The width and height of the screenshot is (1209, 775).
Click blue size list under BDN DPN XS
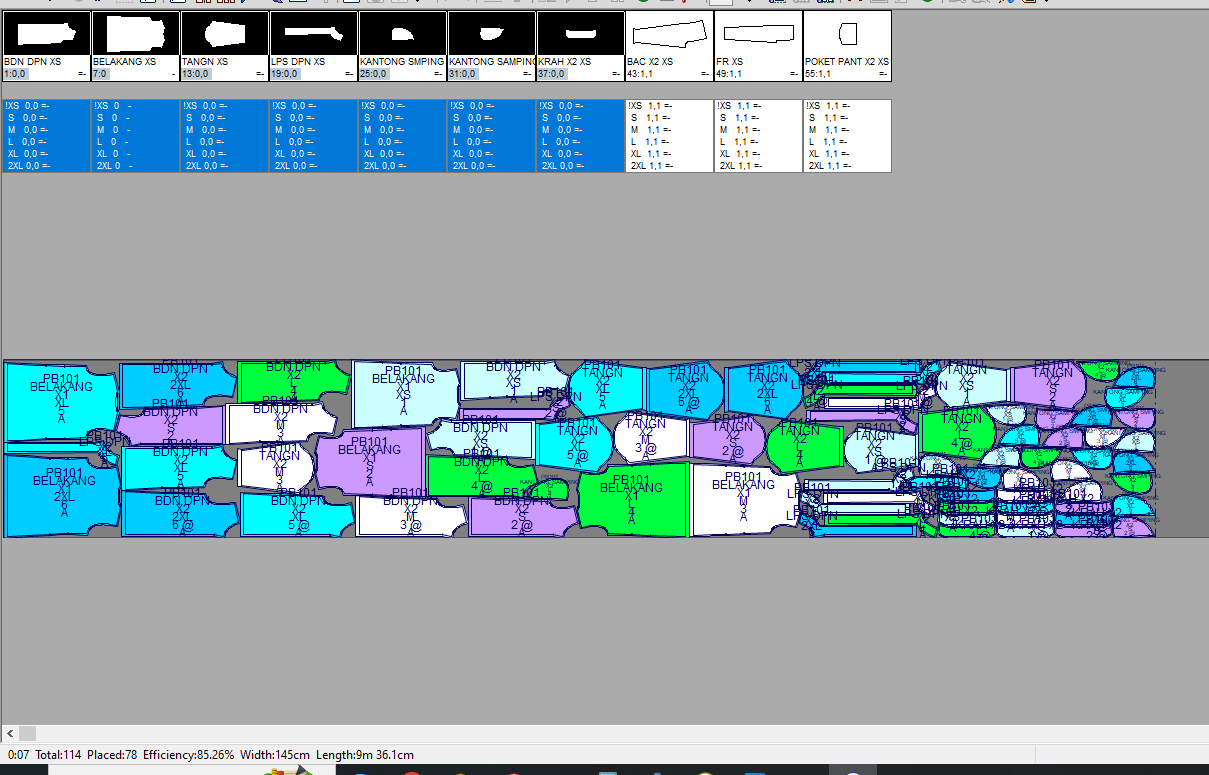point(46,136)
